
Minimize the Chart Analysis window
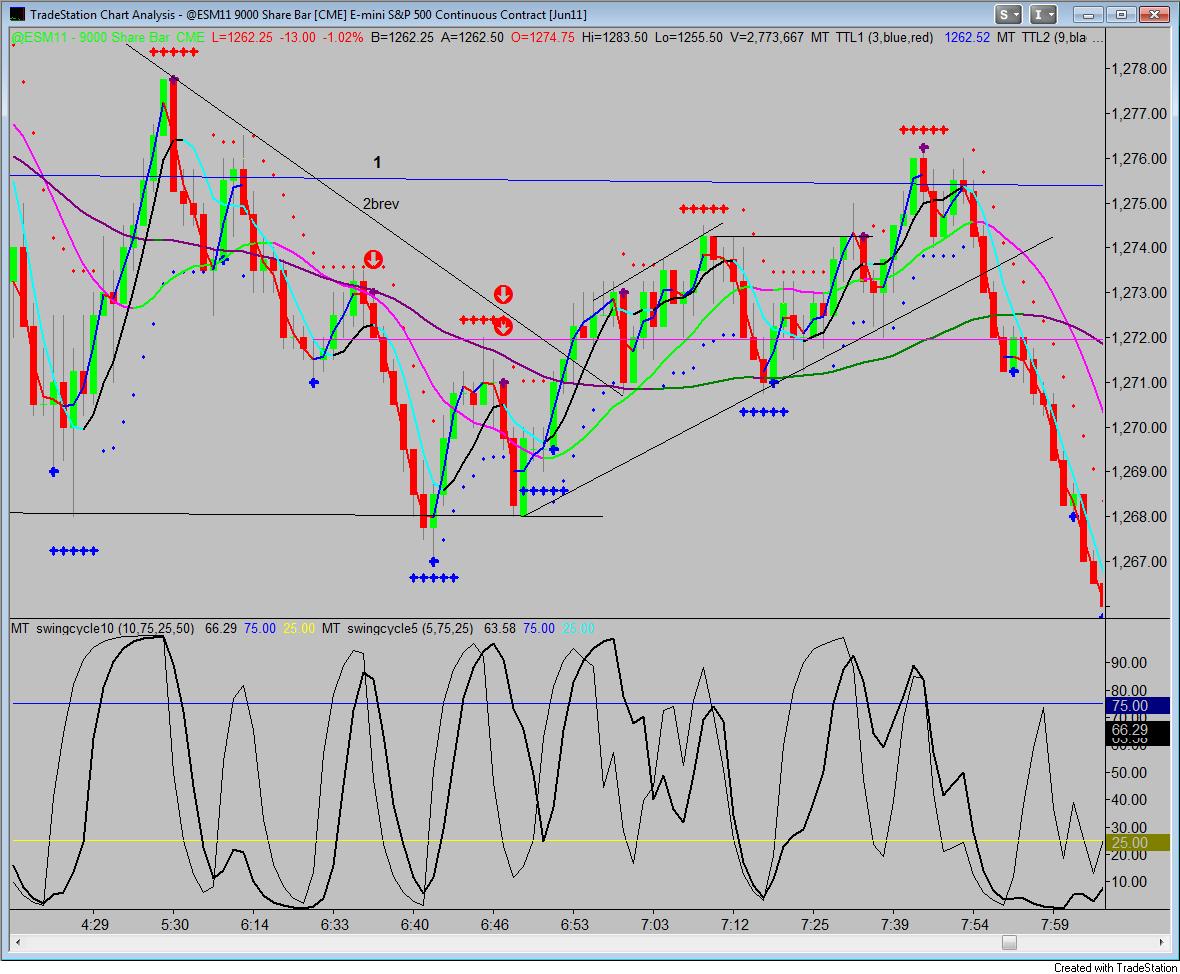(x=1087, y=14)
